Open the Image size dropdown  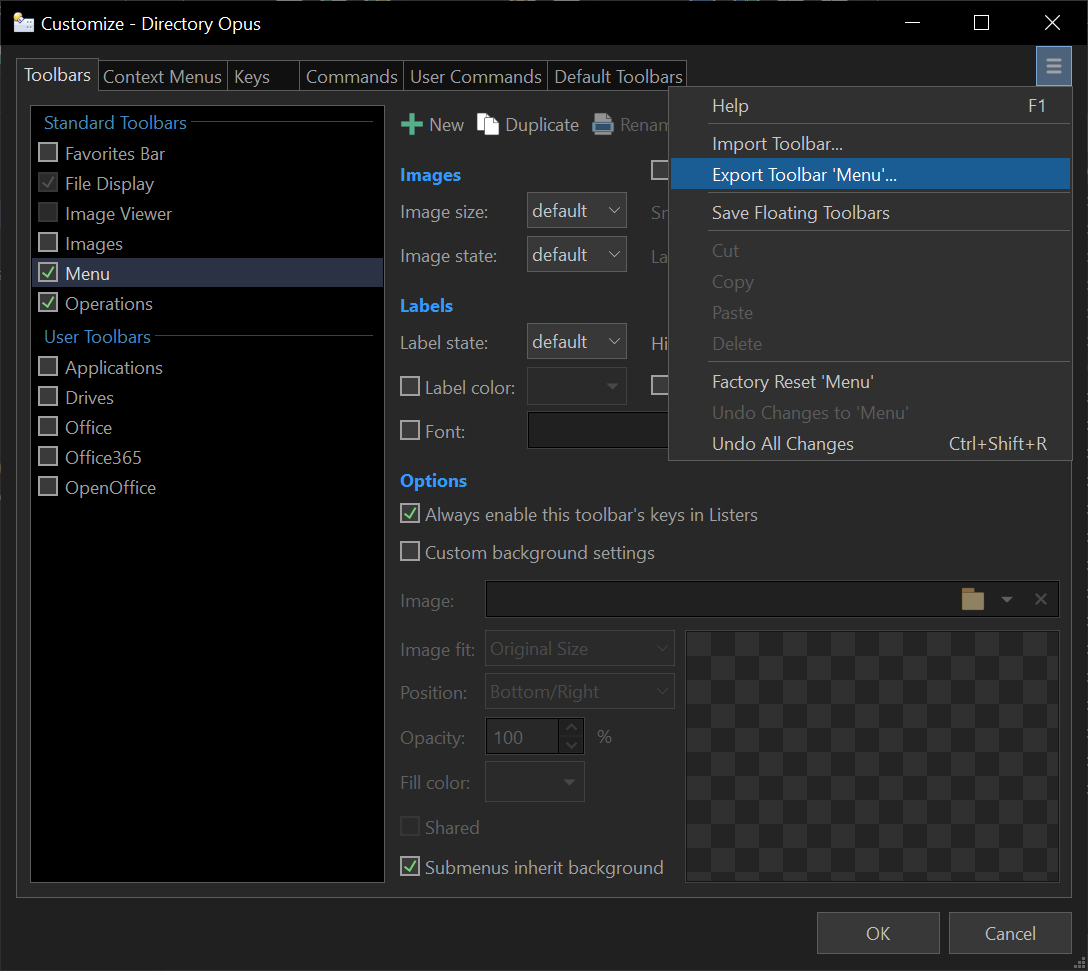click(577, 210)
